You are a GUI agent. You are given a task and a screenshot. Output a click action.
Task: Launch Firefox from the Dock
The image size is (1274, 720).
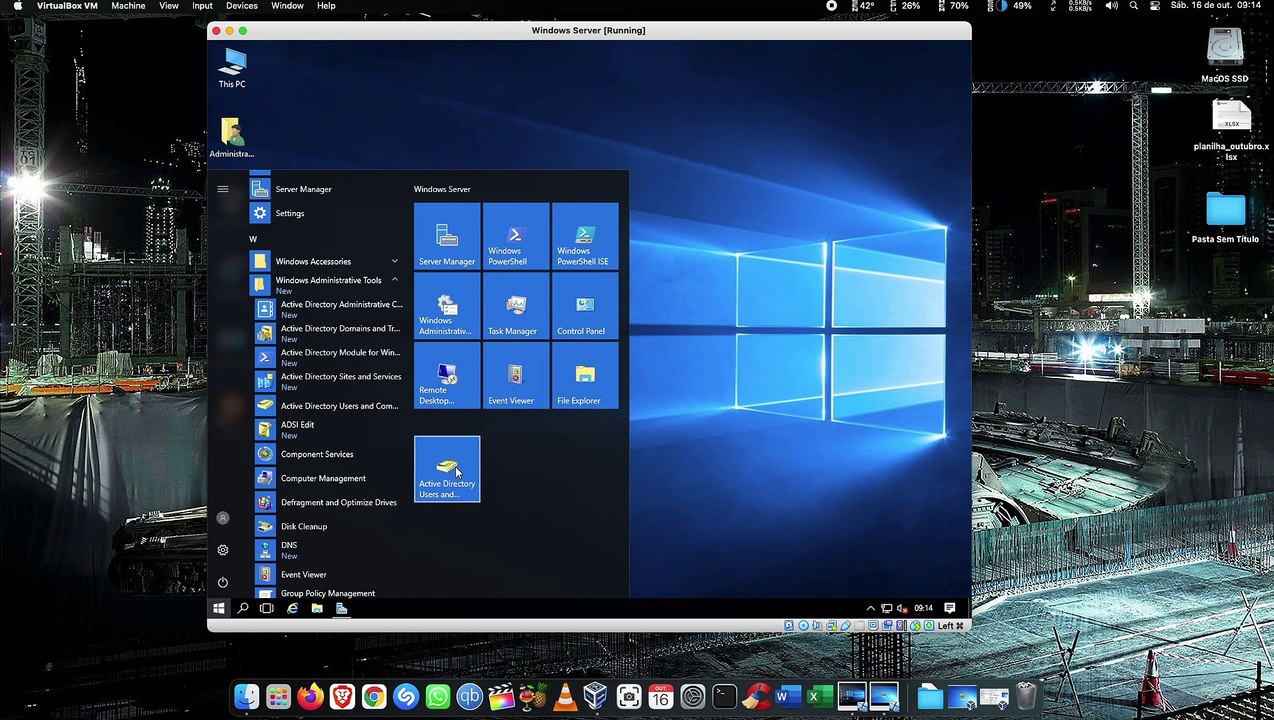click(x=310, y=696)
